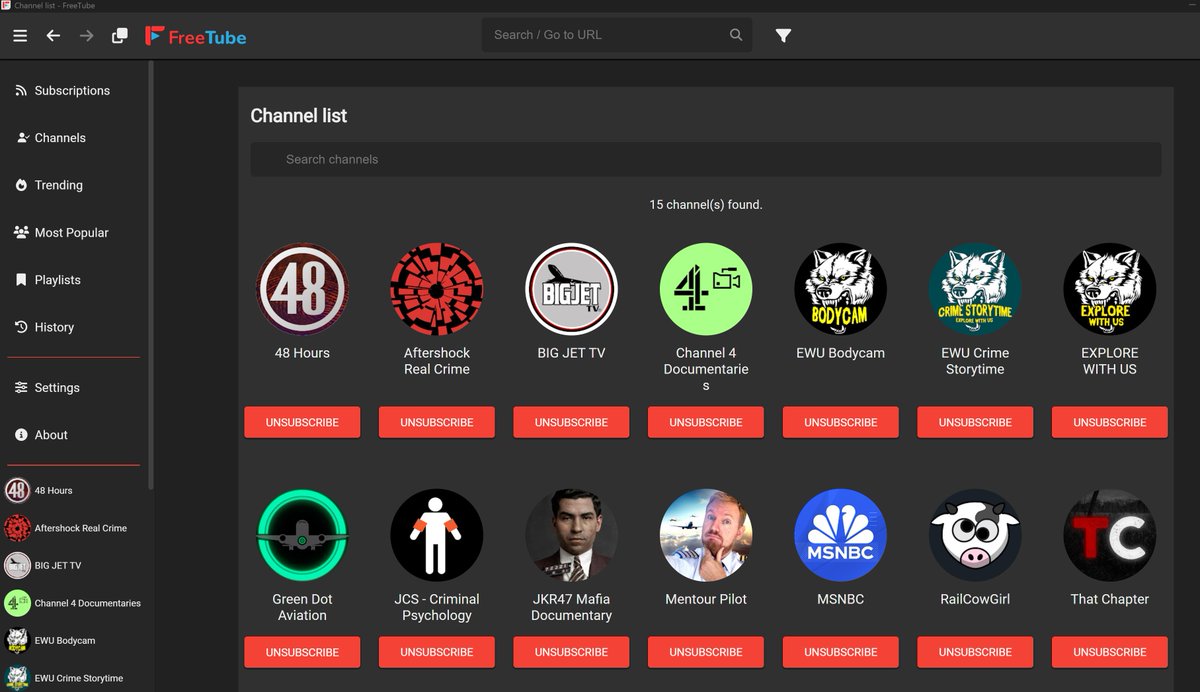Click the Most Popular people icon

(21, 232)
